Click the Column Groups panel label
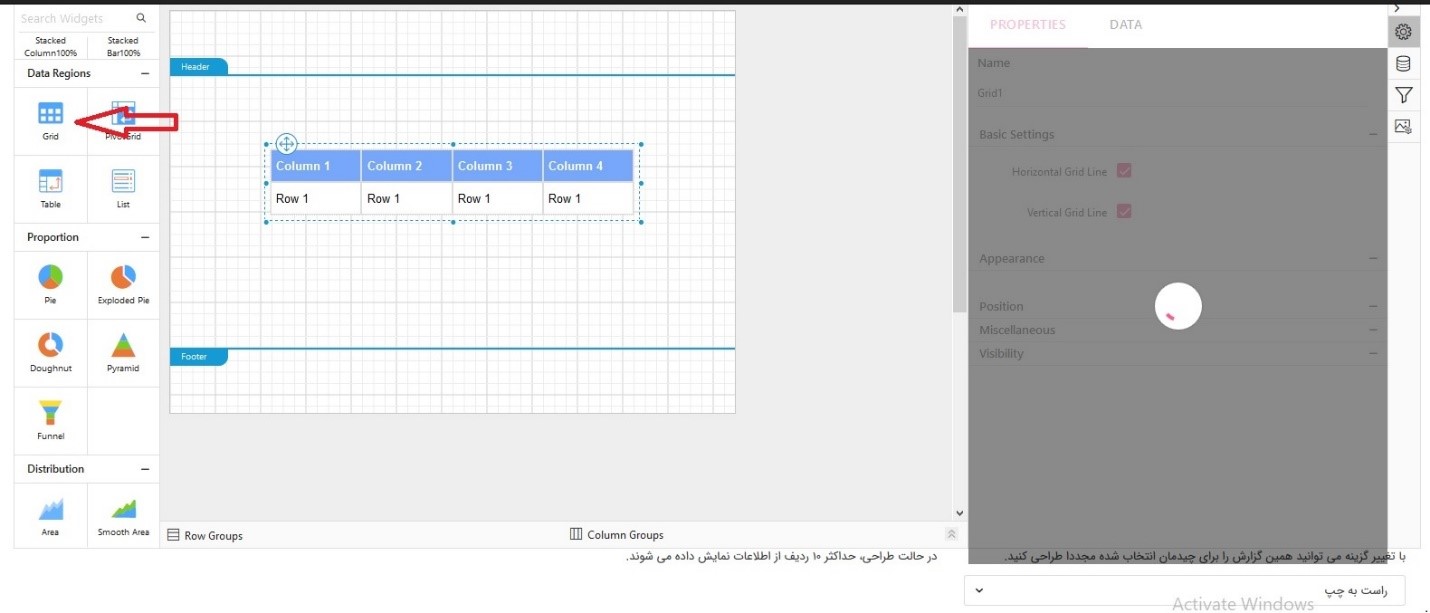The height and width of the screenshot is (613, 1430). click(624, 535)
